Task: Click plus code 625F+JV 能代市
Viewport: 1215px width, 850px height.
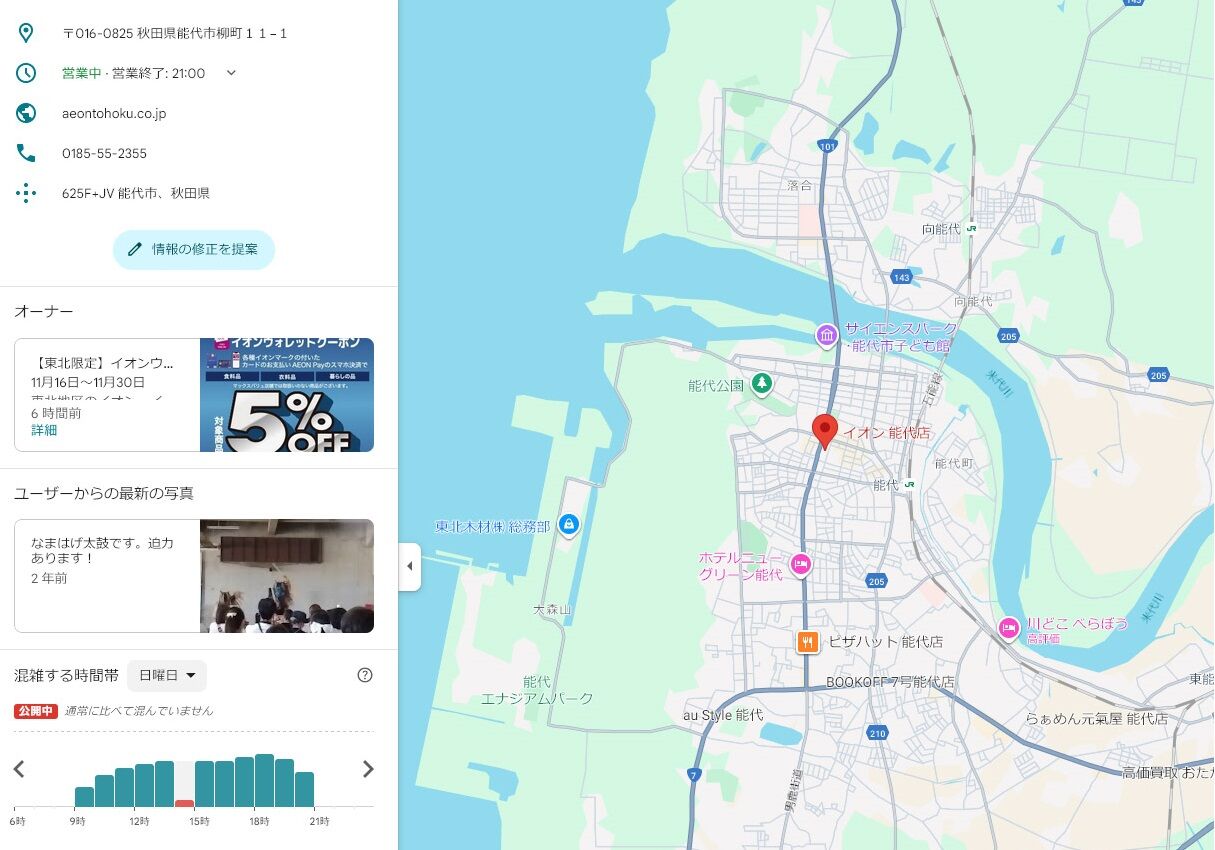Action: (136, 193)
